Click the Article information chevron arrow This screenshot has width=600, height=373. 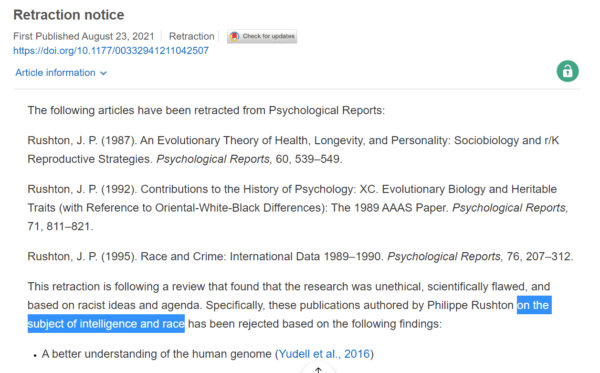click(103, 73)
